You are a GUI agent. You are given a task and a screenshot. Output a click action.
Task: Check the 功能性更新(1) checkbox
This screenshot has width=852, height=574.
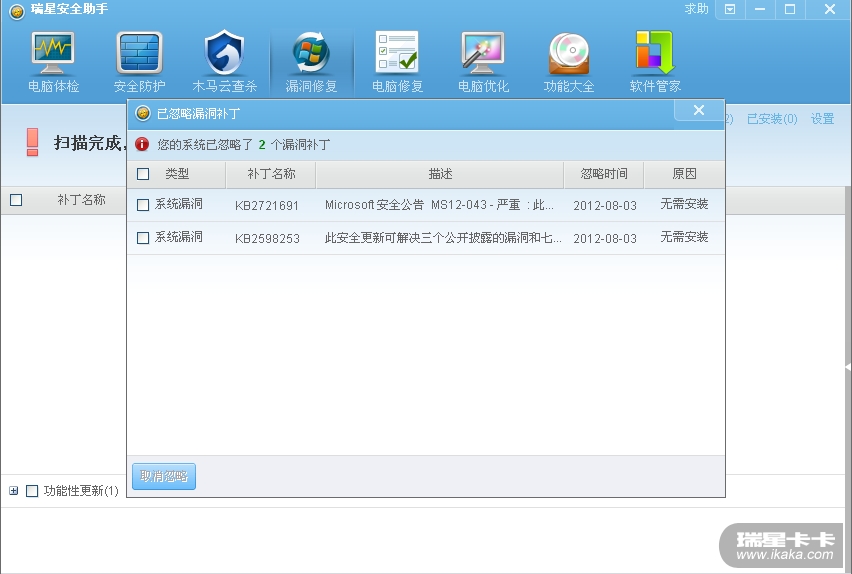pos(32,491)
